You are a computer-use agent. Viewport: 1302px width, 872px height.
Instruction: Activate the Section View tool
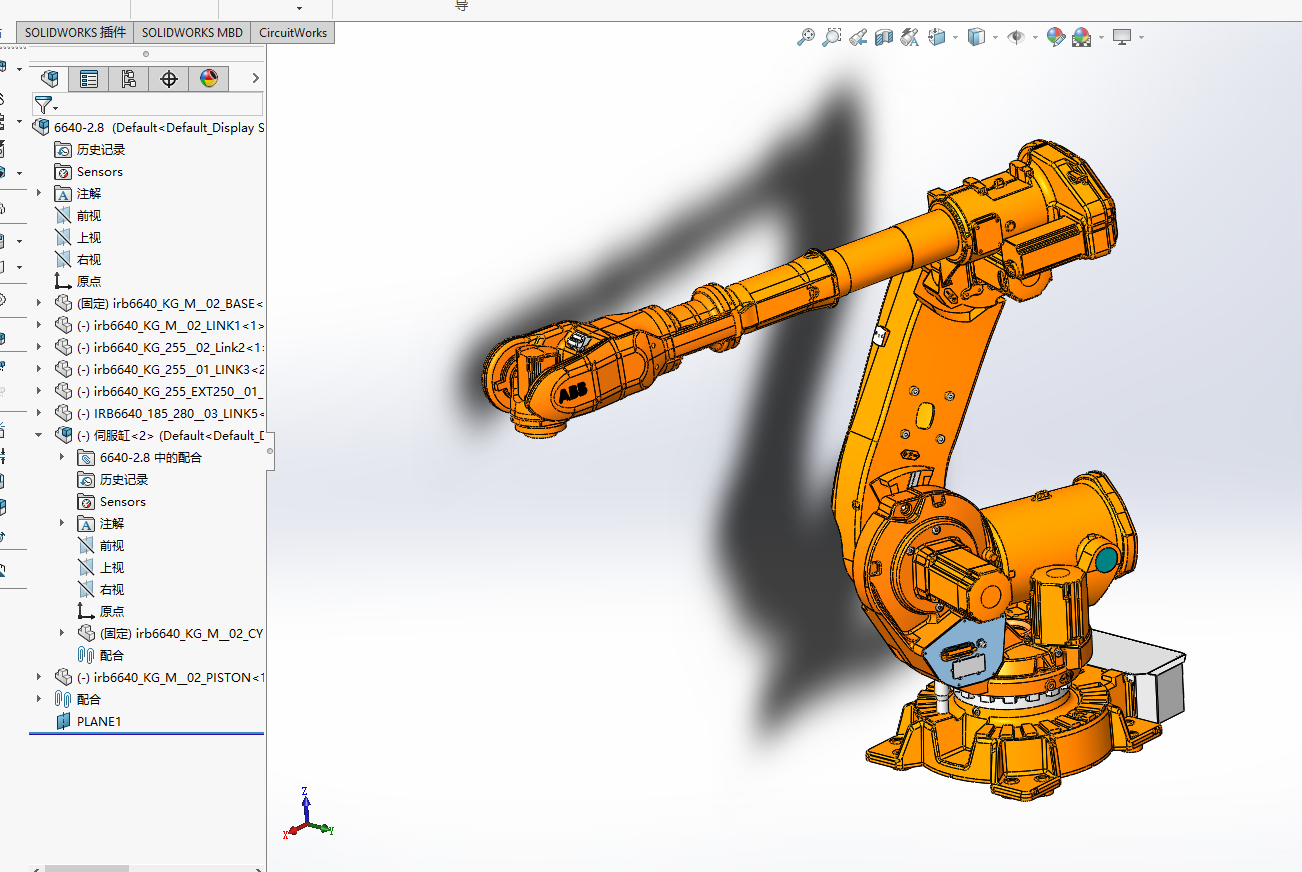click(883, 37)
